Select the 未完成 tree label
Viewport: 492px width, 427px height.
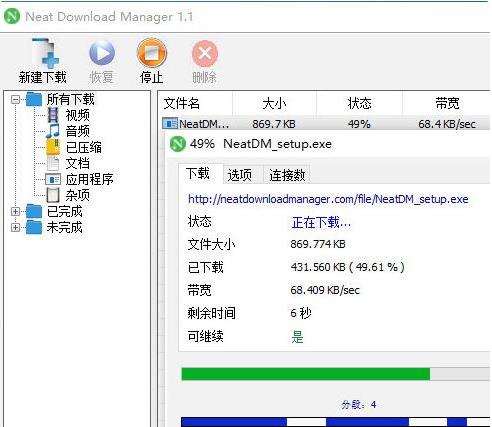65,227
